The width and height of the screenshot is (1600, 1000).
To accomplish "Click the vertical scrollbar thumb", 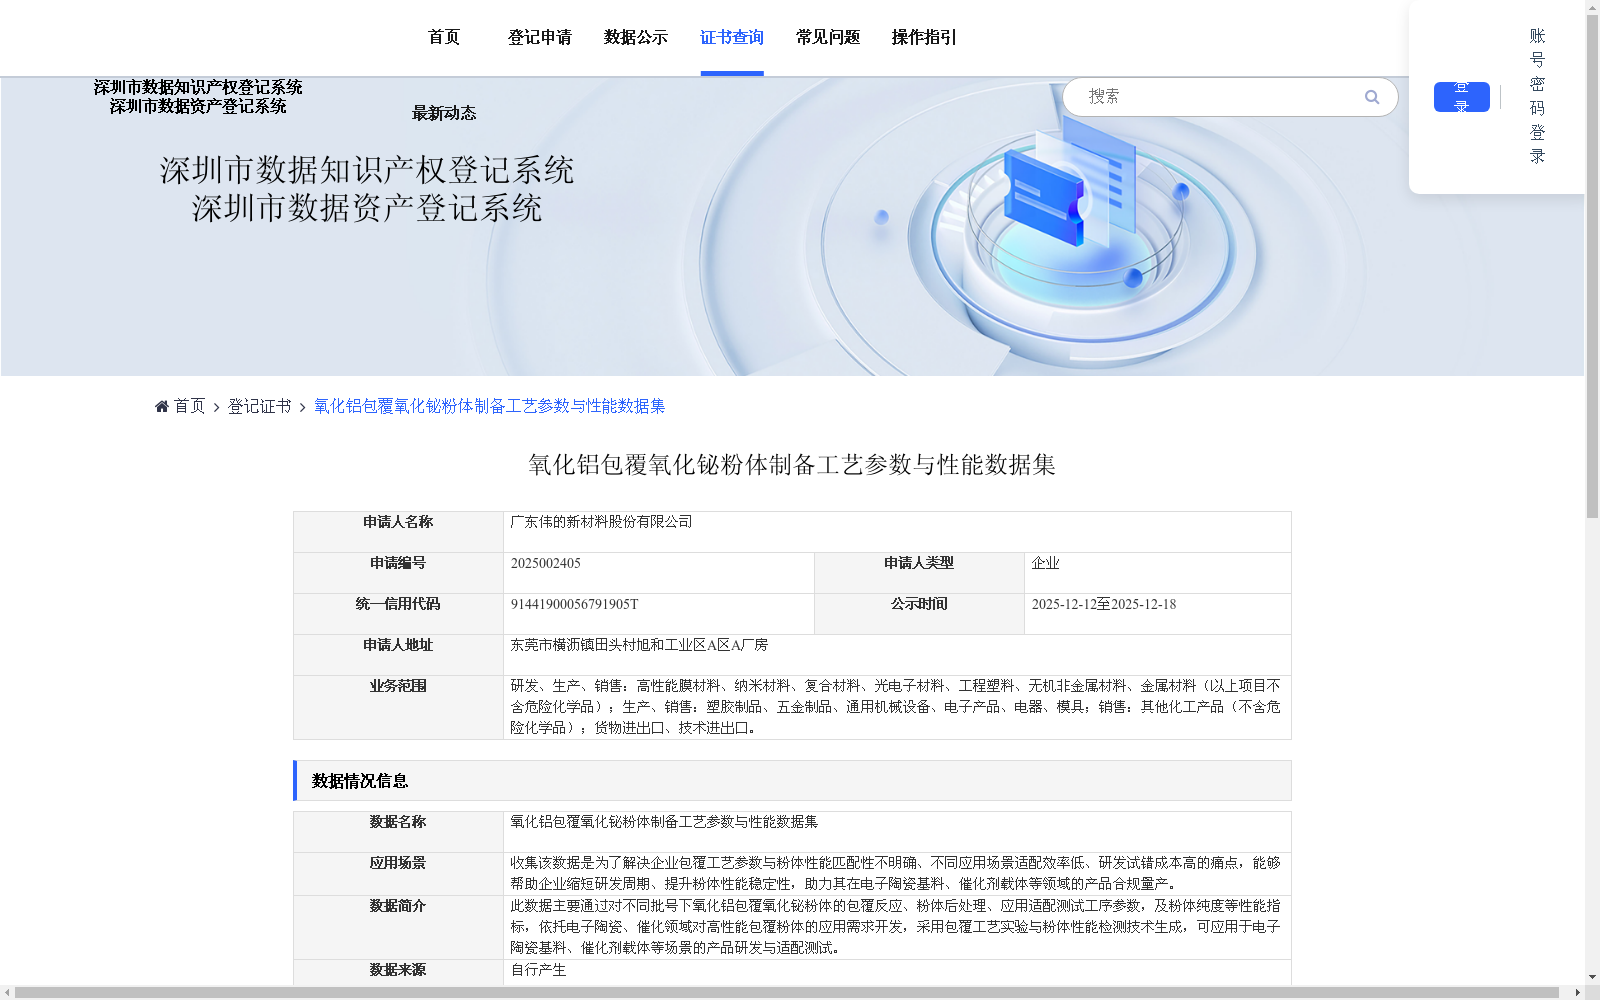I will [1592, 266].
